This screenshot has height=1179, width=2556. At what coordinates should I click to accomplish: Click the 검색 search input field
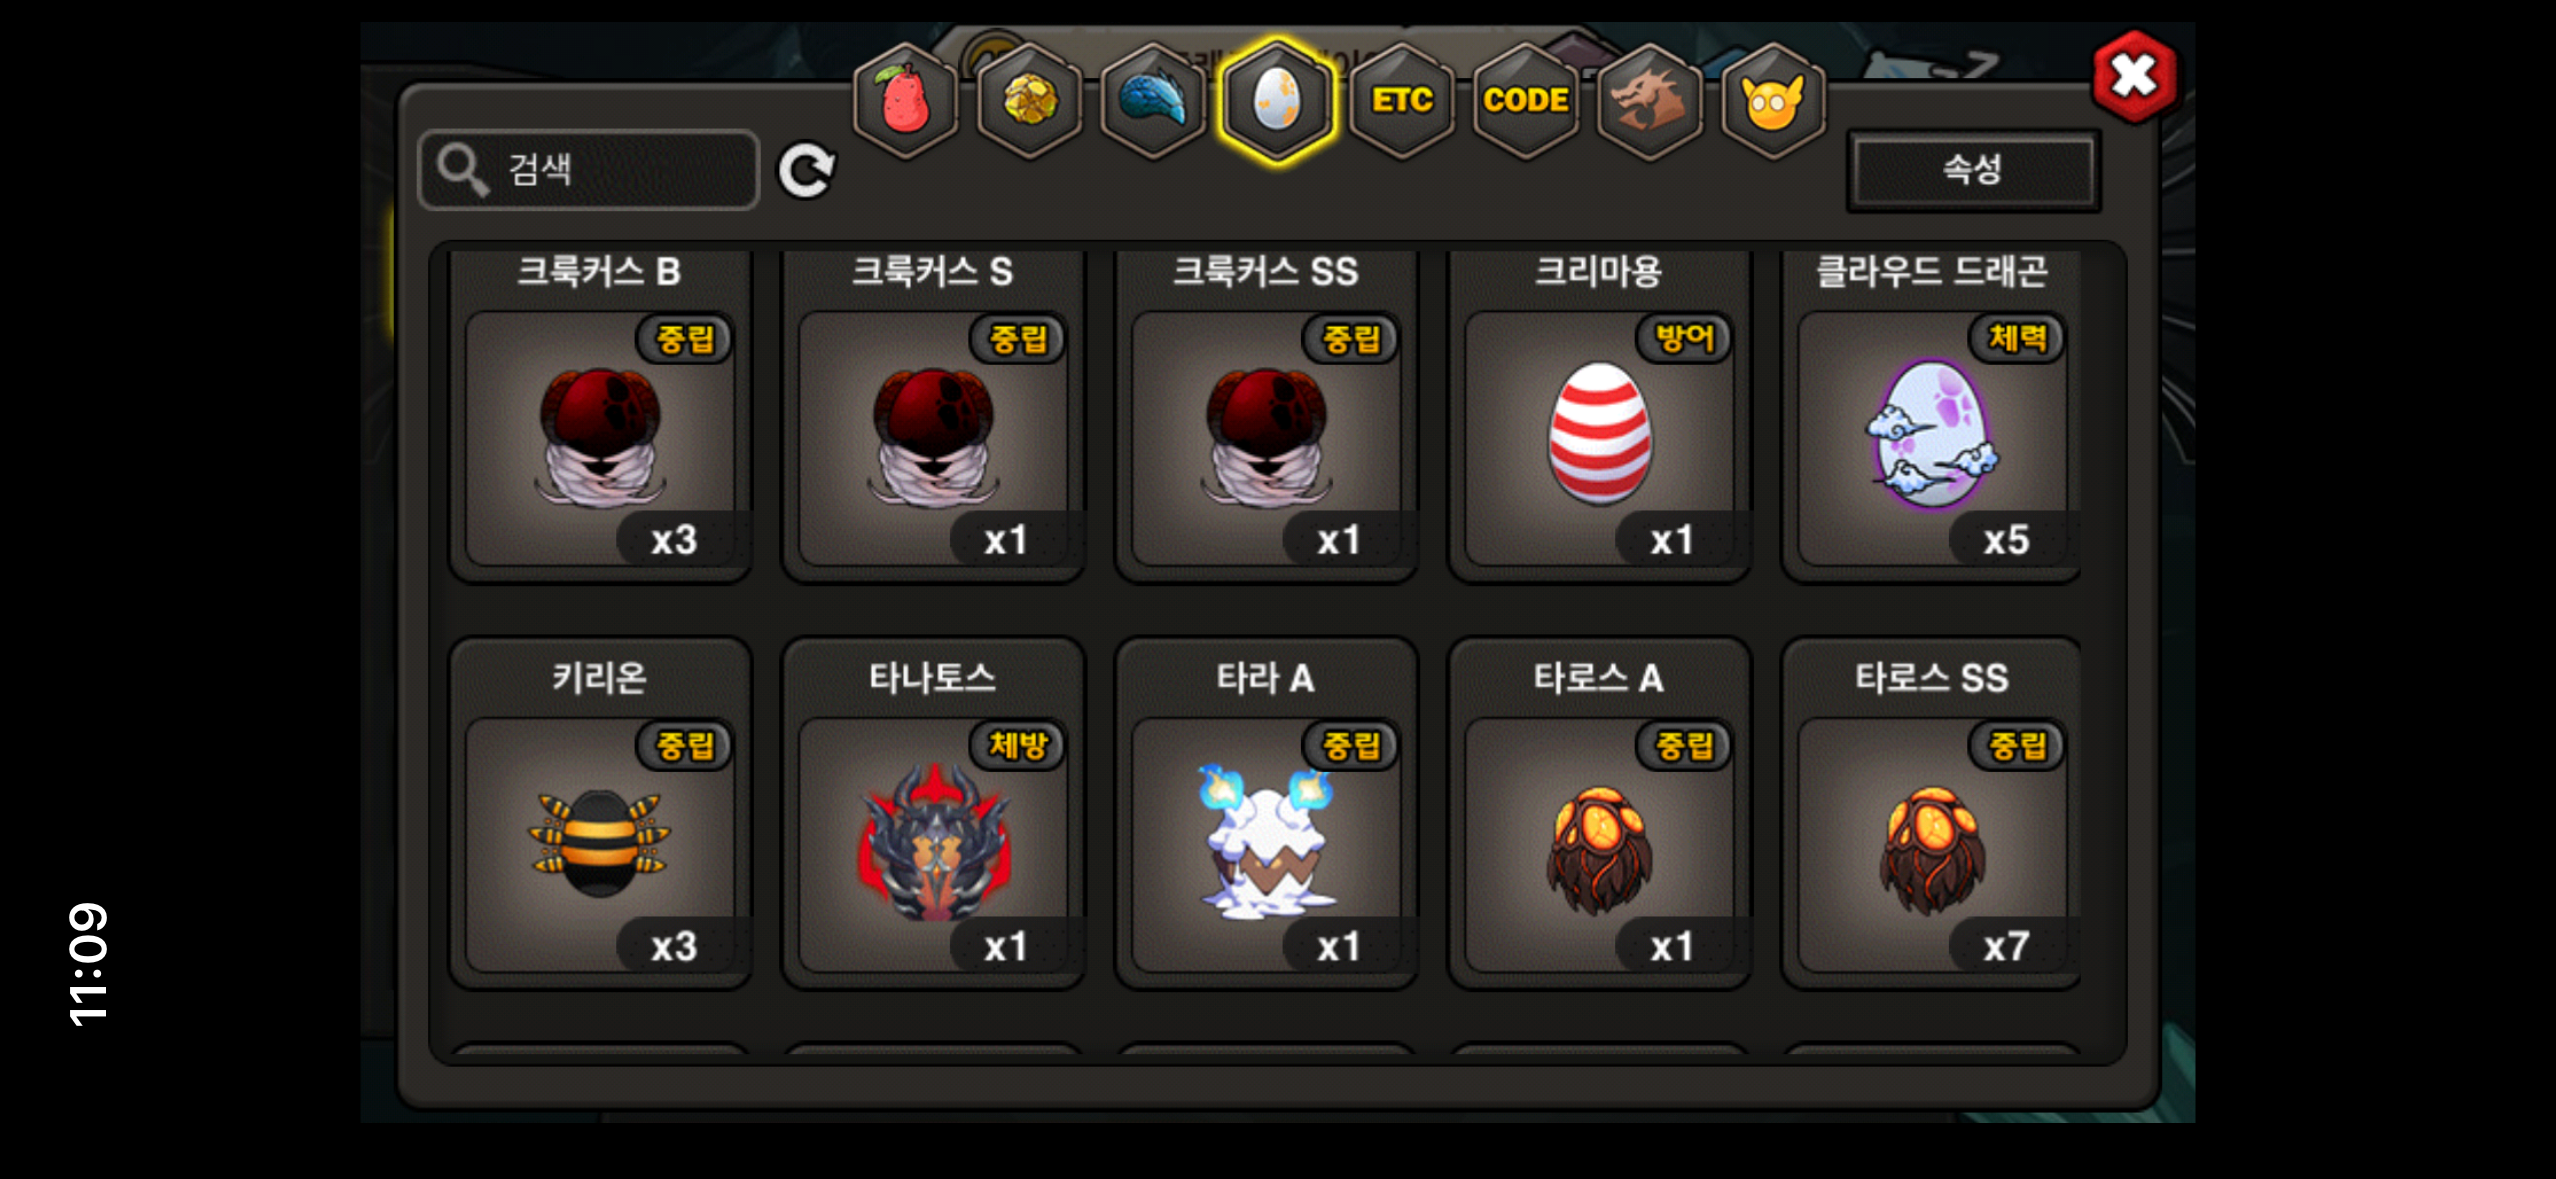(x=589, y=170)
